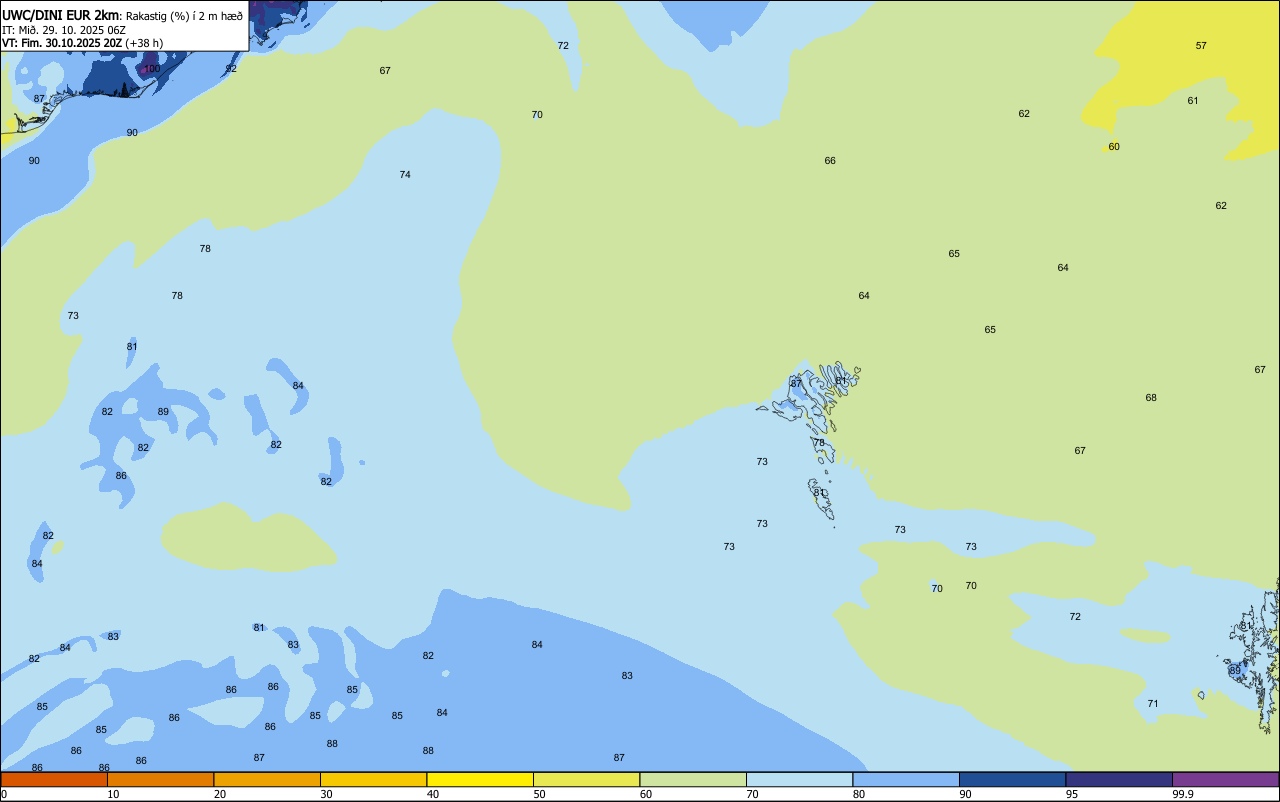Viewport: 1280px width, 802px height.
Task: Pick the 50–60 yellow-green legend swatch
Action: (x=586, y=779)
